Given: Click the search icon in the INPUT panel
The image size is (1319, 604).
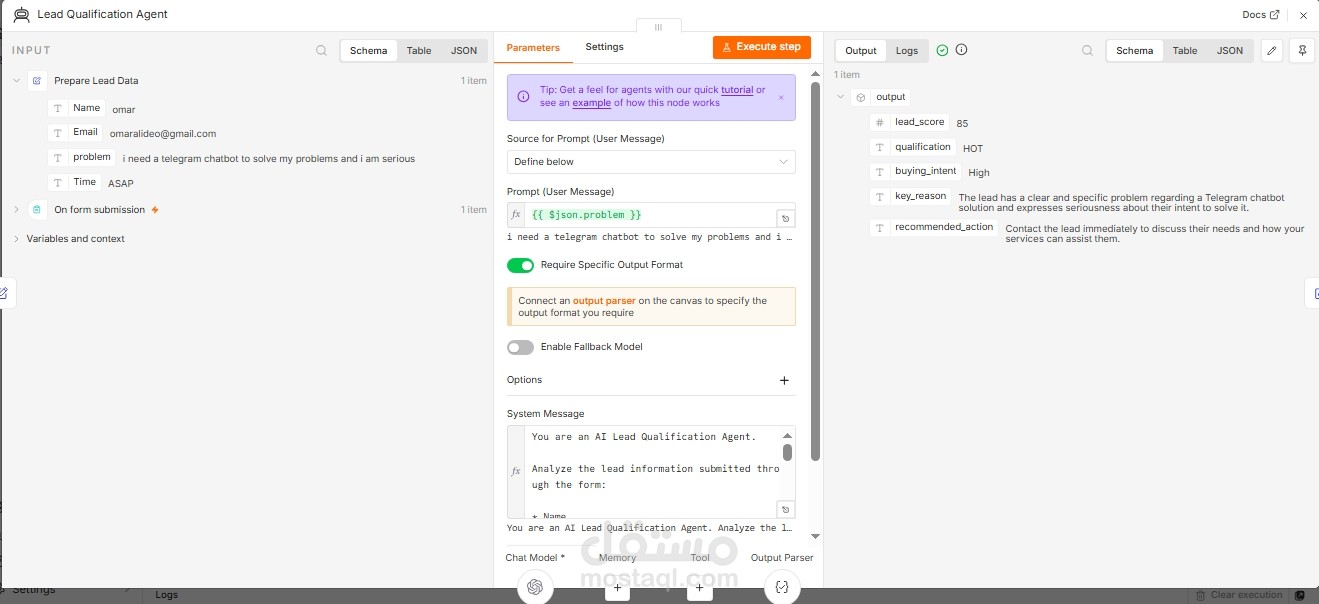Looking at the screenshot, I should pos(321,50).
